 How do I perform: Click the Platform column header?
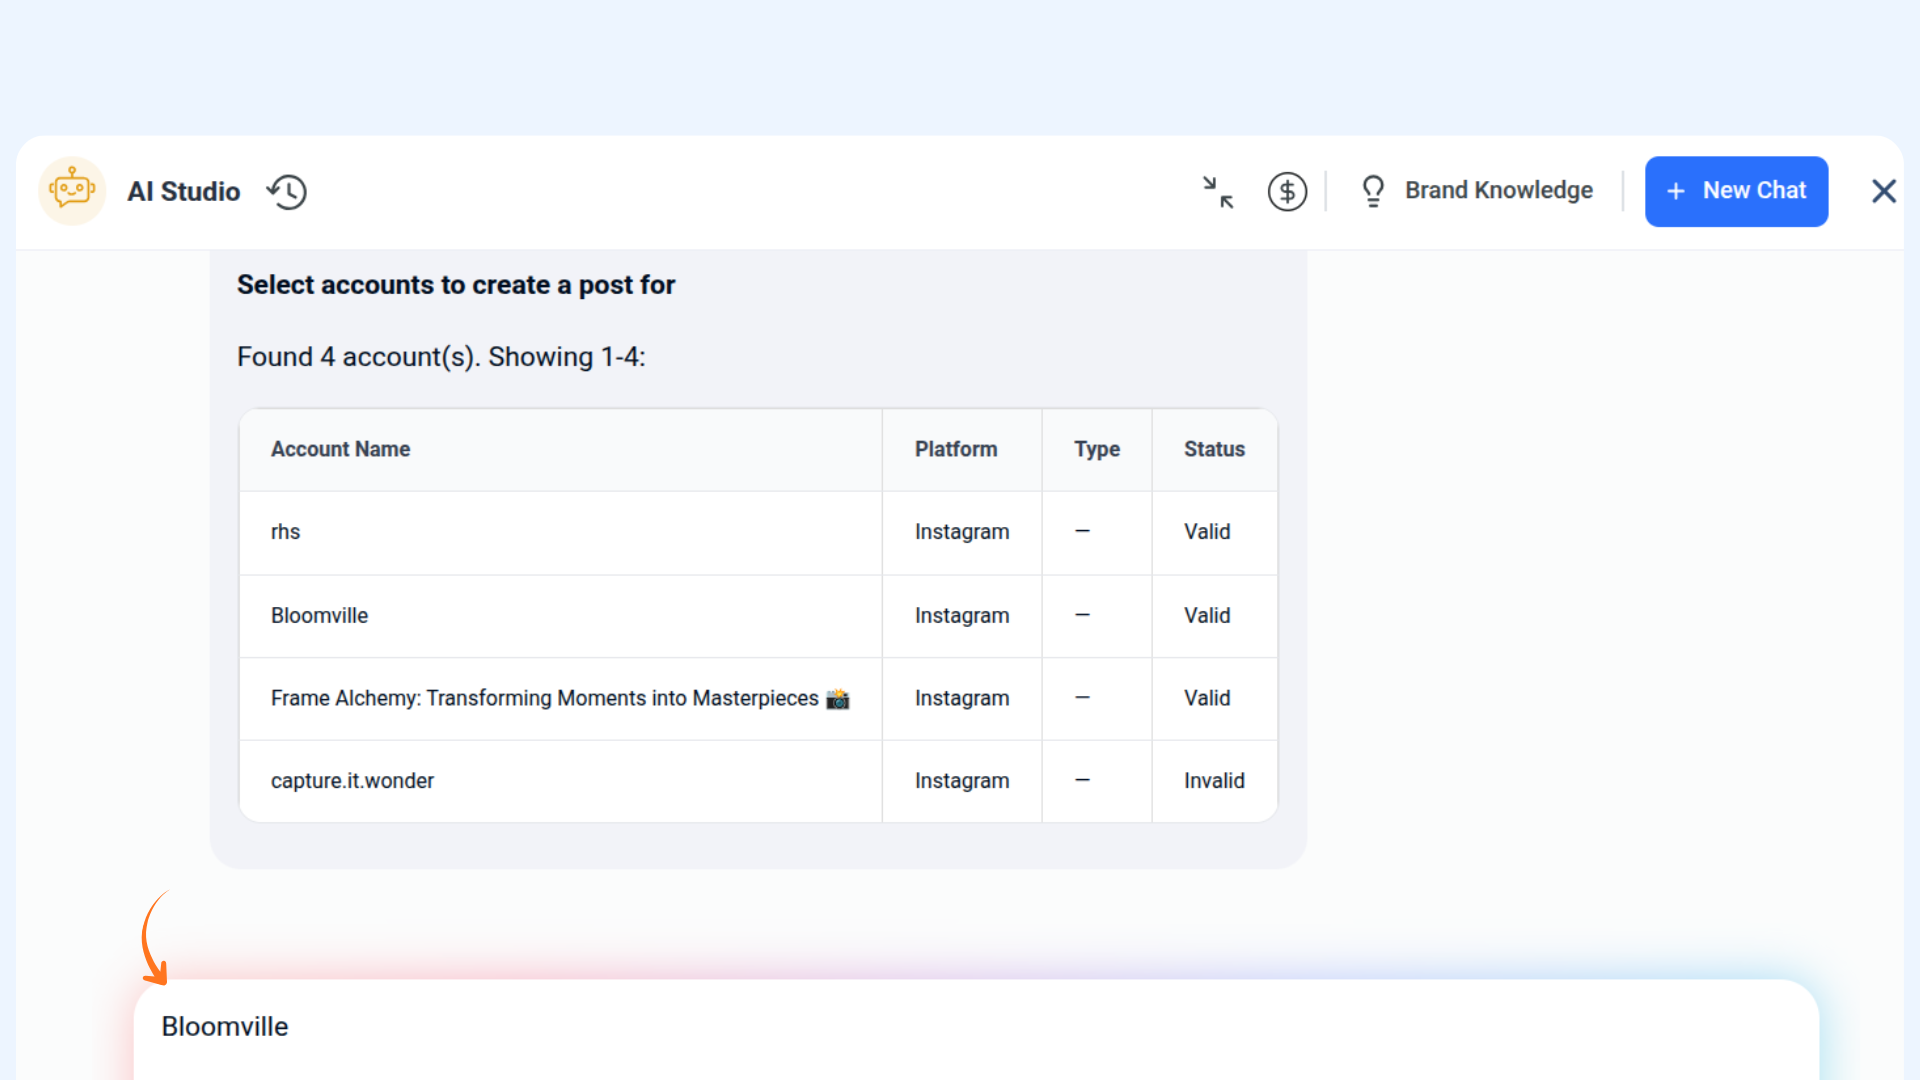pos(955,449)
